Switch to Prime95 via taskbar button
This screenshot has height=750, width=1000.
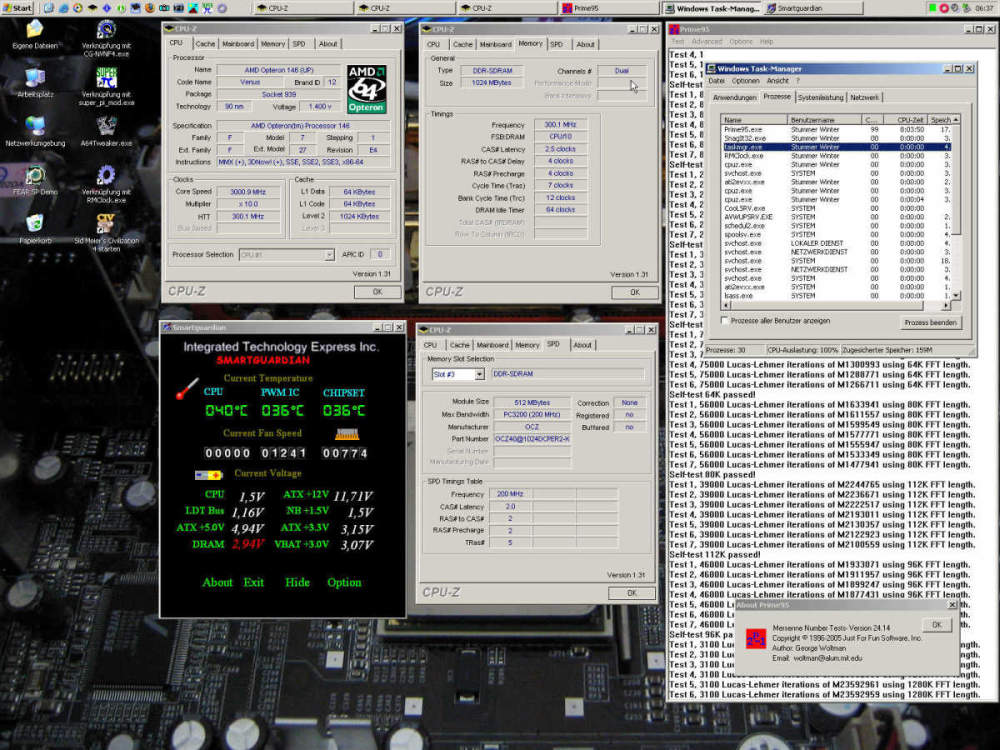coord(608,8)
